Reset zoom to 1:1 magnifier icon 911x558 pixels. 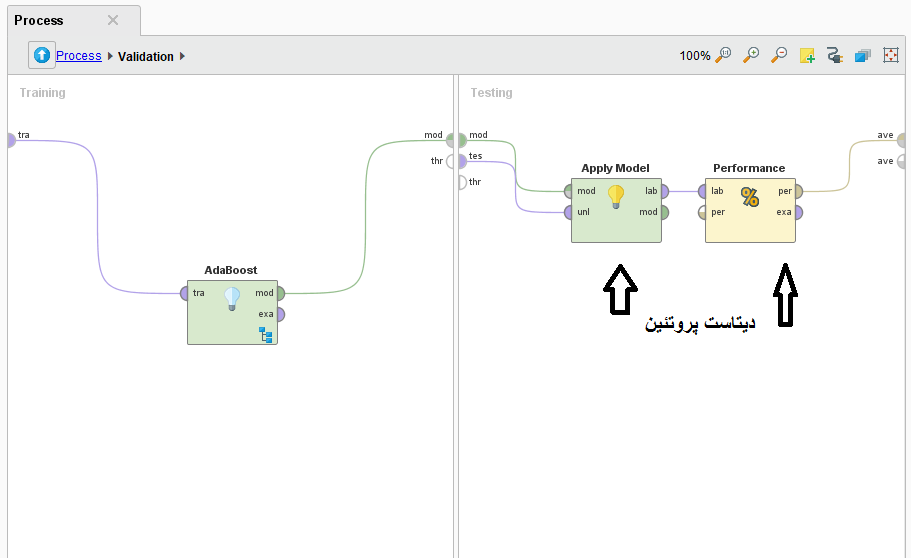tap(723, 56)
